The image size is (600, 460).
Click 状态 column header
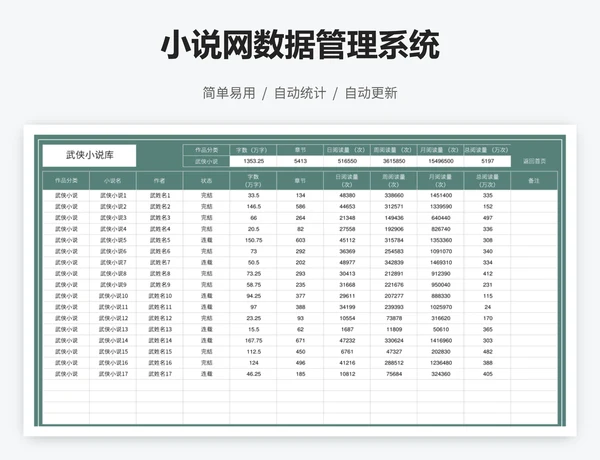click(x=207, y=181)
